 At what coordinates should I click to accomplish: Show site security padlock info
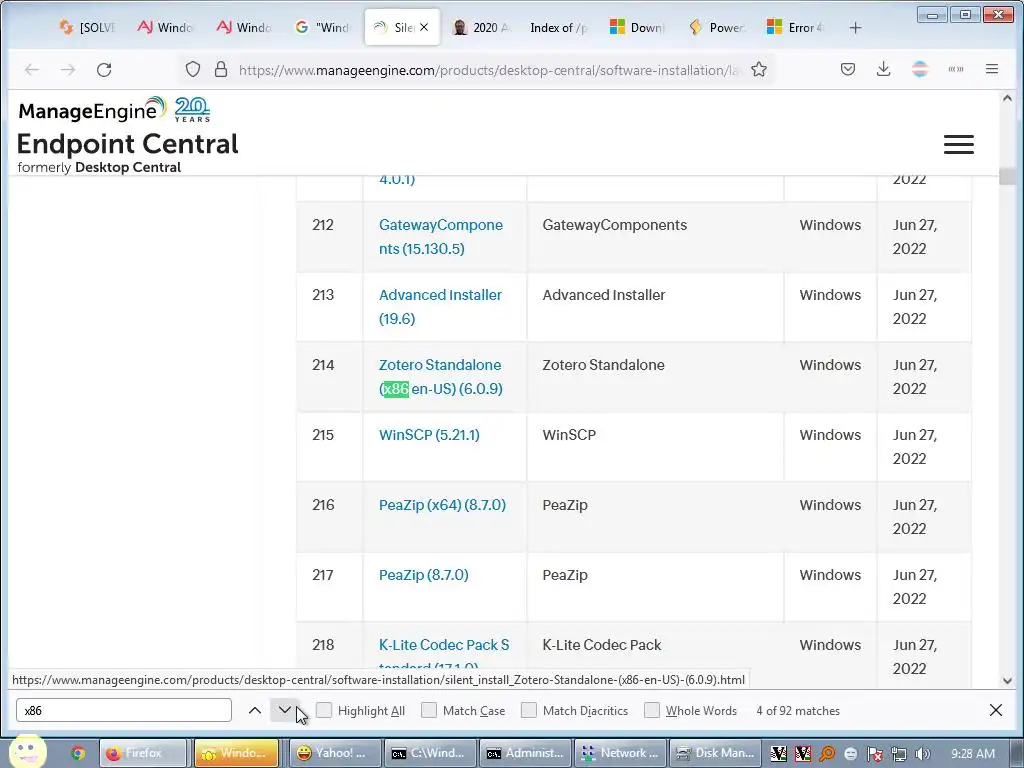[x=221, y=69]
